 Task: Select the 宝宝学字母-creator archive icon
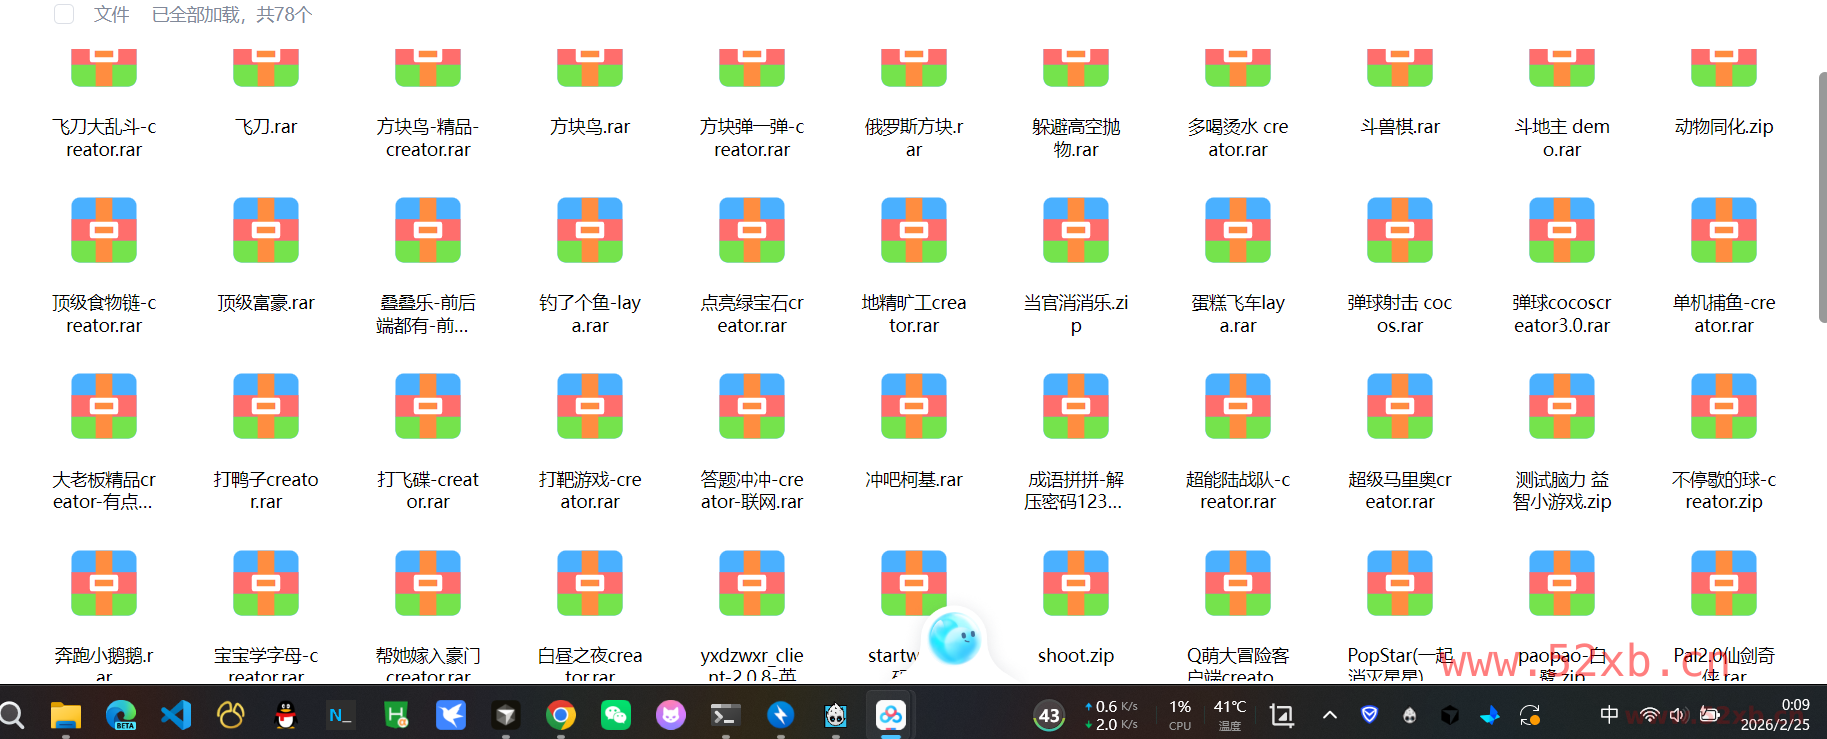coord(266,583)
